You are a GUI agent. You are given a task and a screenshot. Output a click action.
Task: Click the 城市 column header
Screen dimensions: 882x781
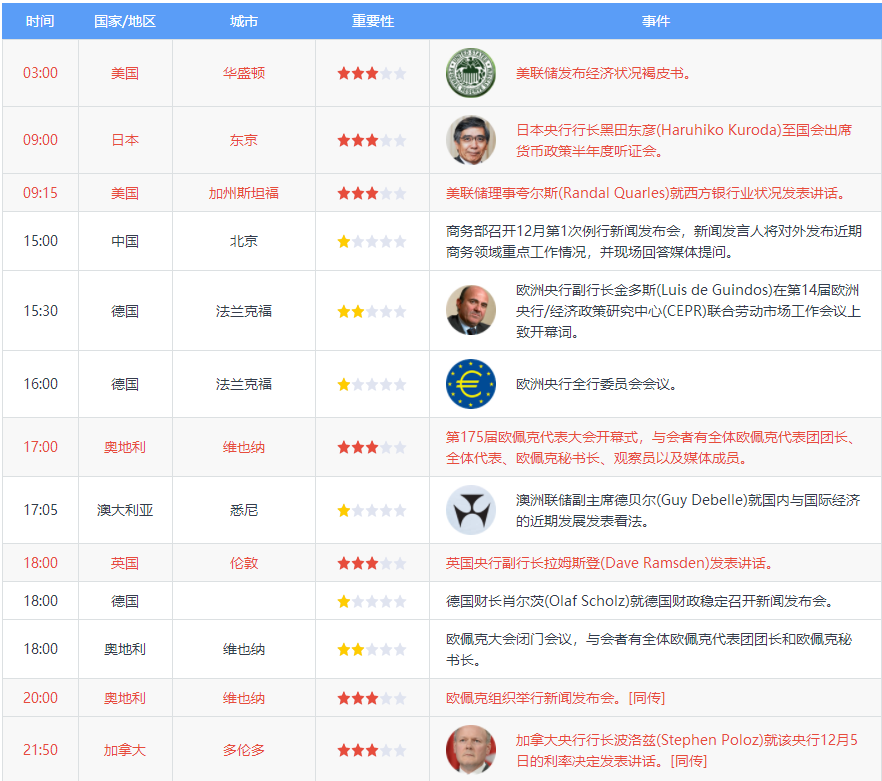pyautogui.click(x=244, y=21)
